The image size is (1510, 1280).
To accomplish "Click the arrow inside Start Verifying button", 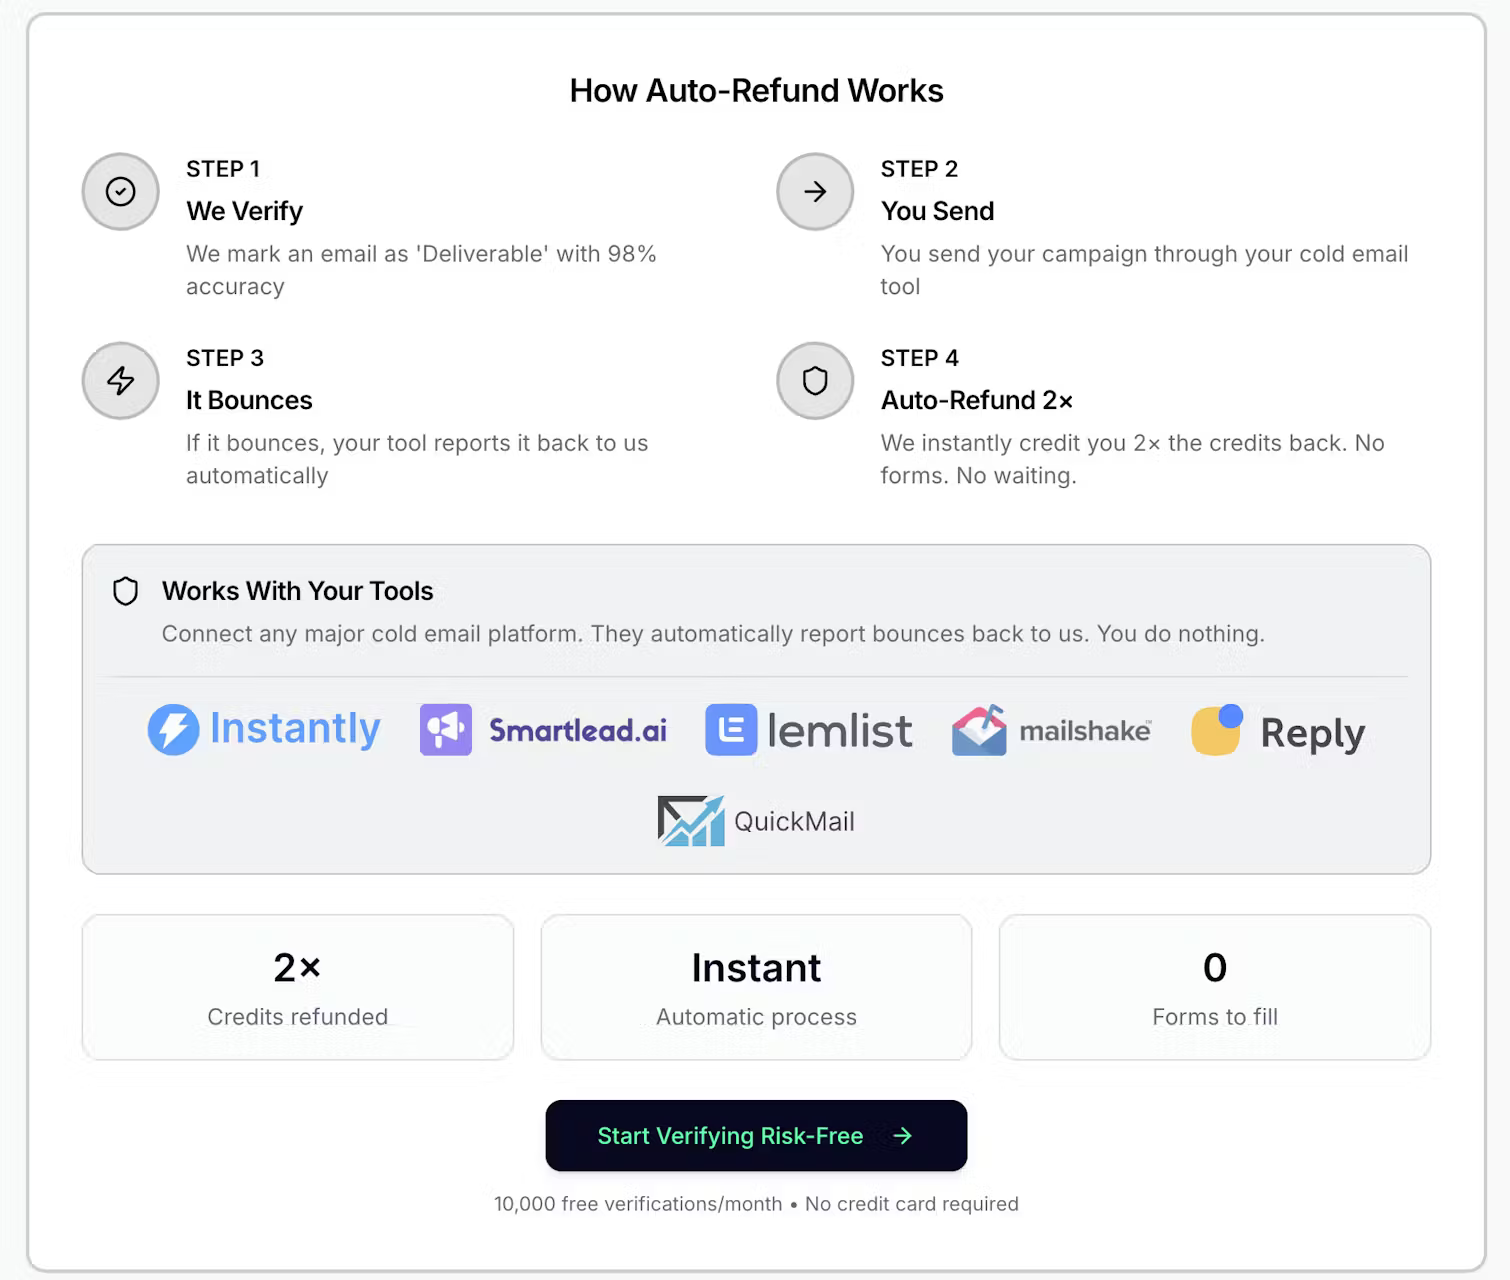I will click(903, 1136).
